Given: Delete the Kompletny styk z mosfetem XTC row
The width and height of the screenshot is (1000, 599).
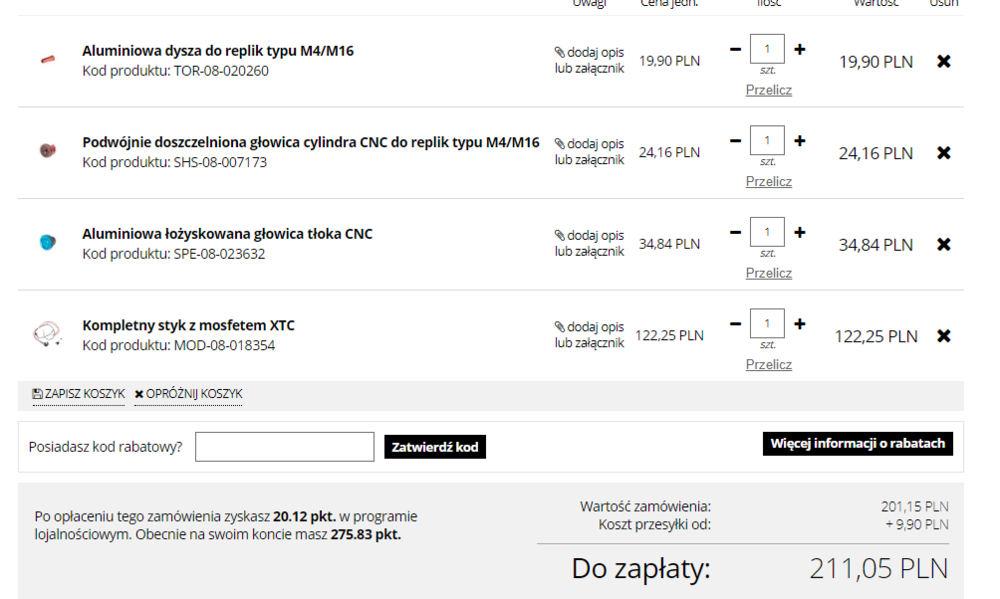Looking at the screenshot, I should (943, 336).
